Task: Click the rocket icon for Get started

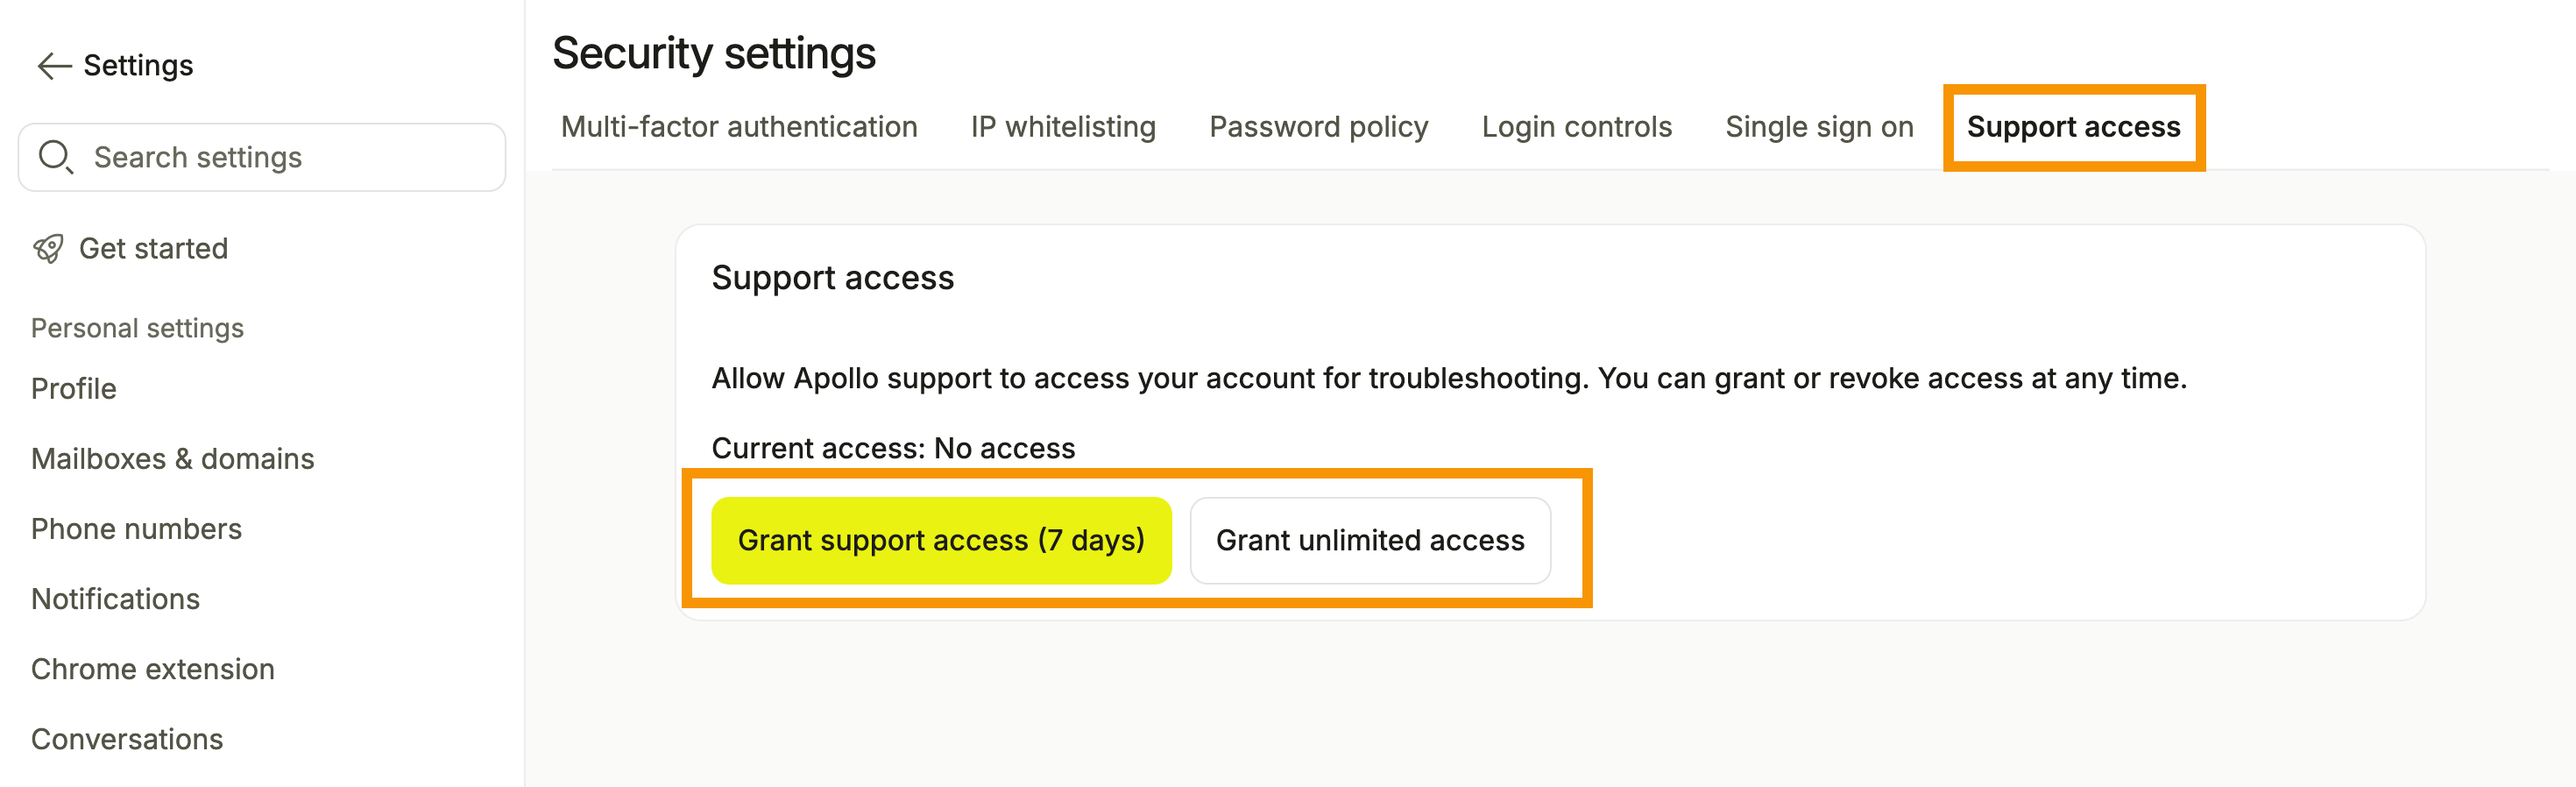Action: 48,248
